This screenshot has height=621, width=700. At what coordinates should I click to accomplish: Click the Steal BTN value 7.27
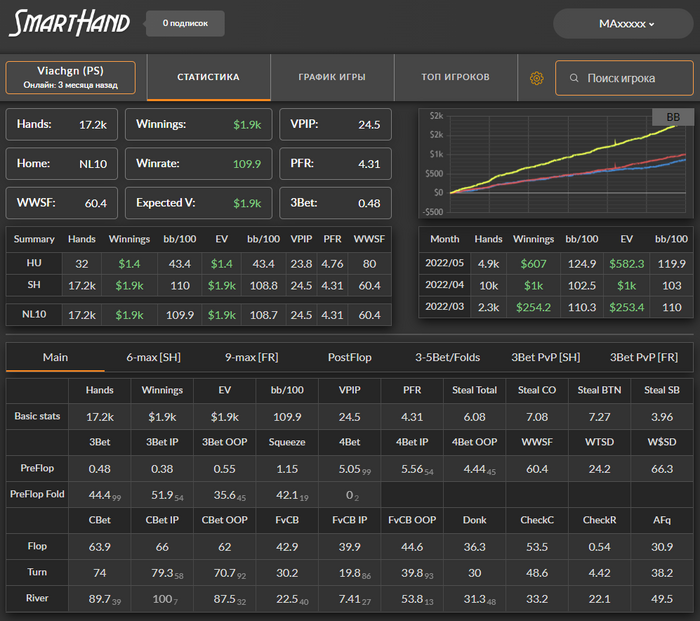(599, 417)
